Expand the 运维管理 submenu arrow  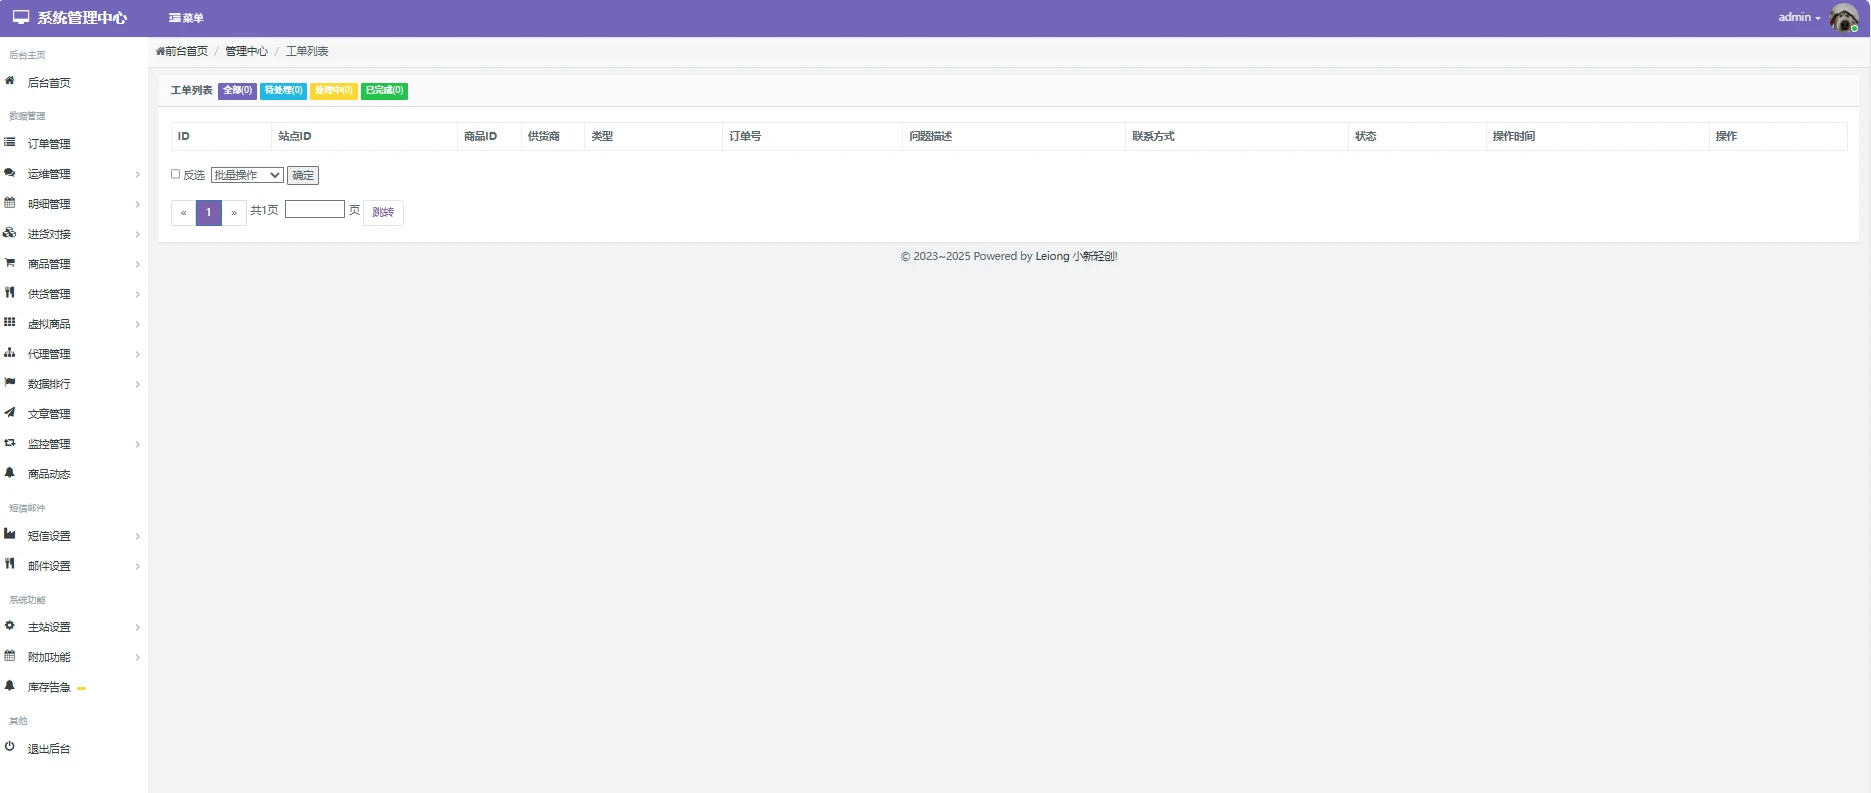coord(137,174)
